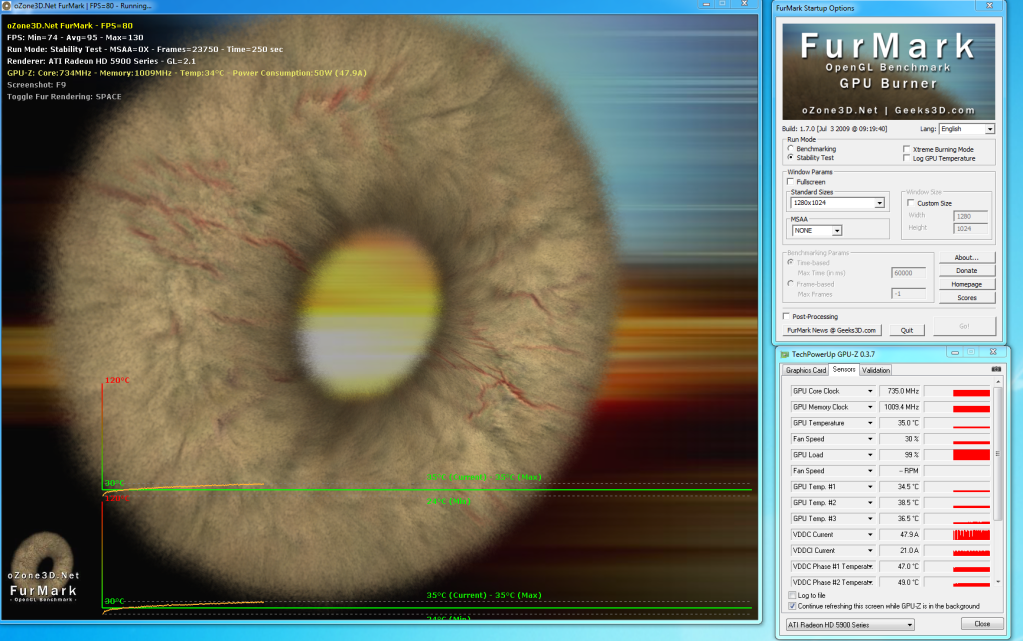Click the 'Toggle Fur Rendering: SPACE' overlay text
The image size is (1023, 641).
coord(64,97)
